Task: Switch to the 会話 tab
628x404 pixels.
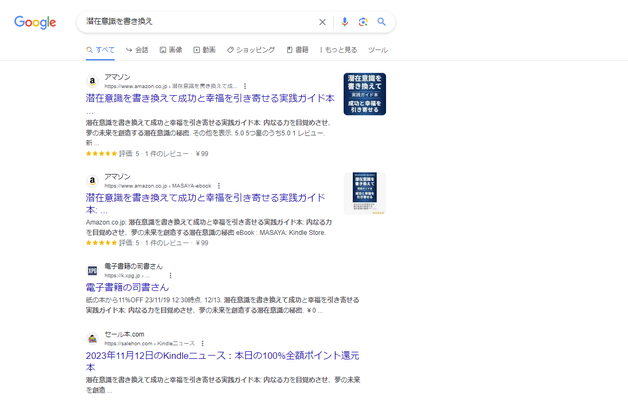Action: (137, 50)
